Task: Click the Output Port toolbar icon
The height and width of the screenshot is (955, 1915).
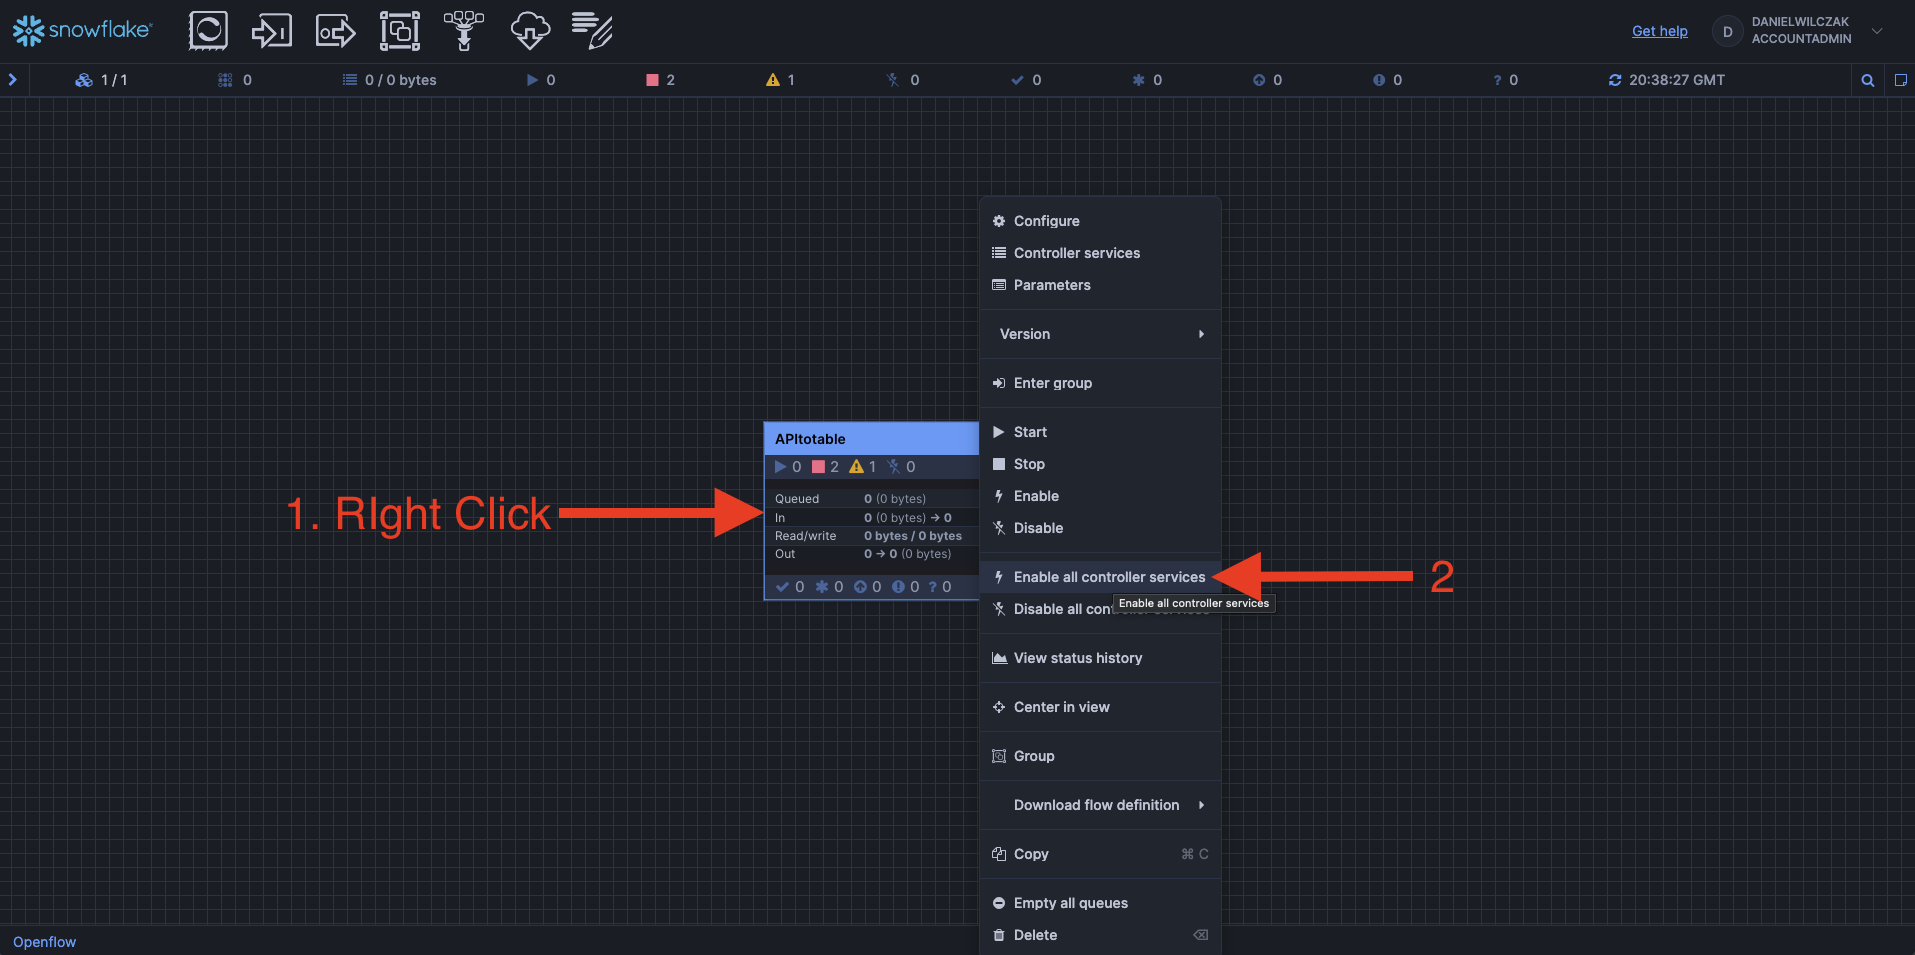Action: click(335, 31)
